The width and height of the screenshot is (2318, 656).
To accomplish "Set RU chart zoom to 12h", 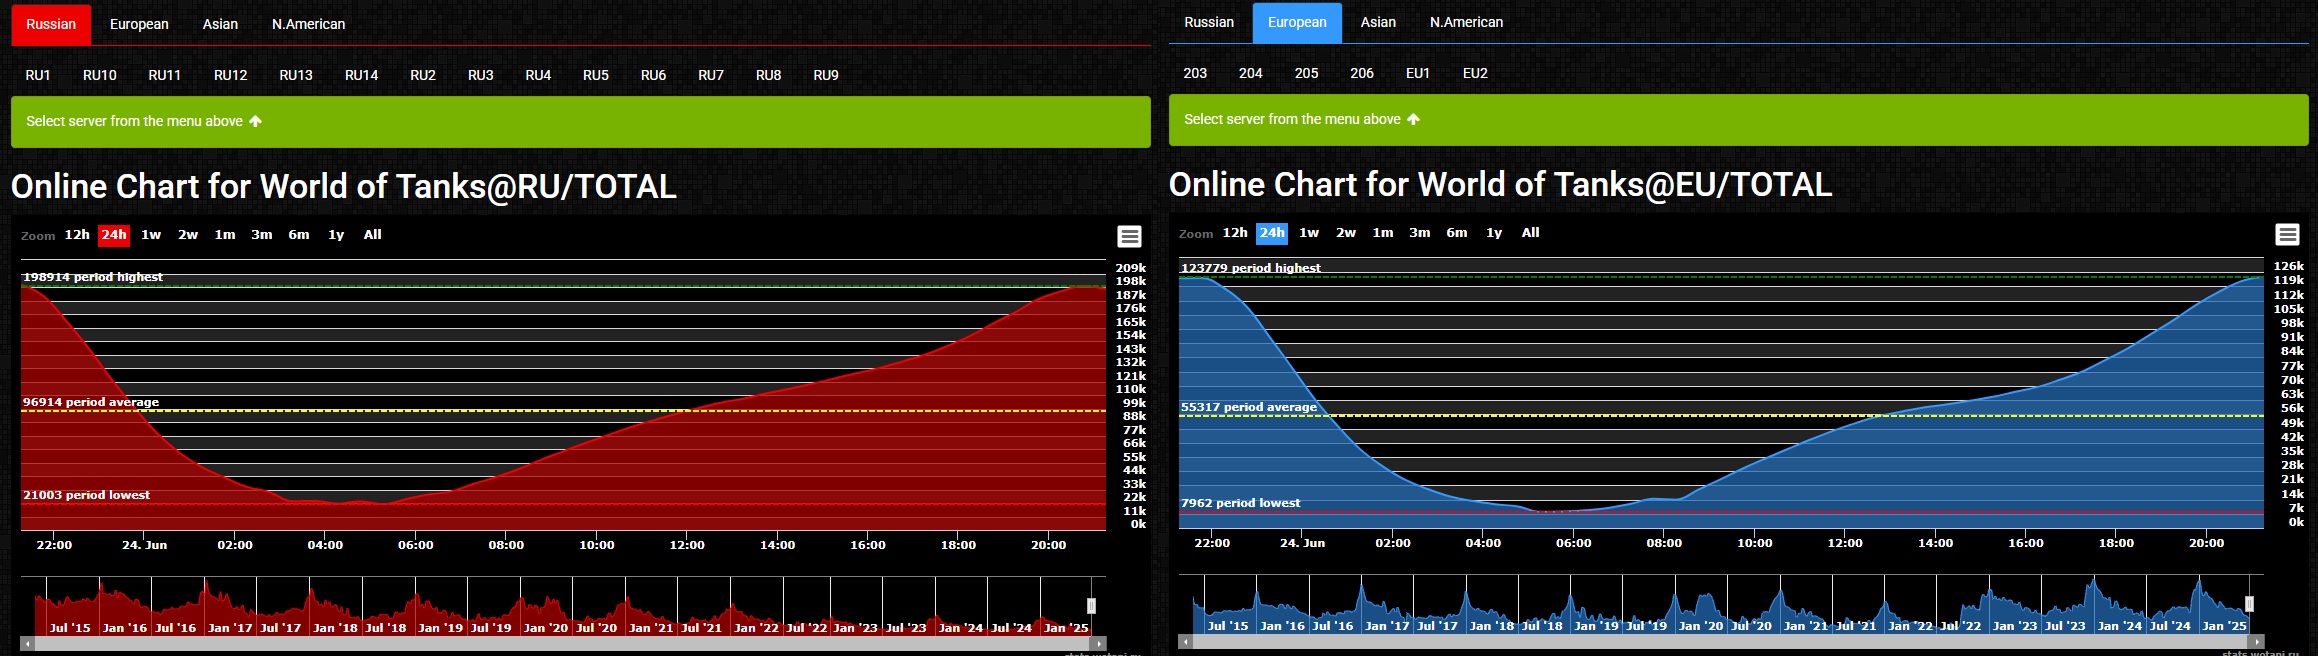I will point(77,235).
